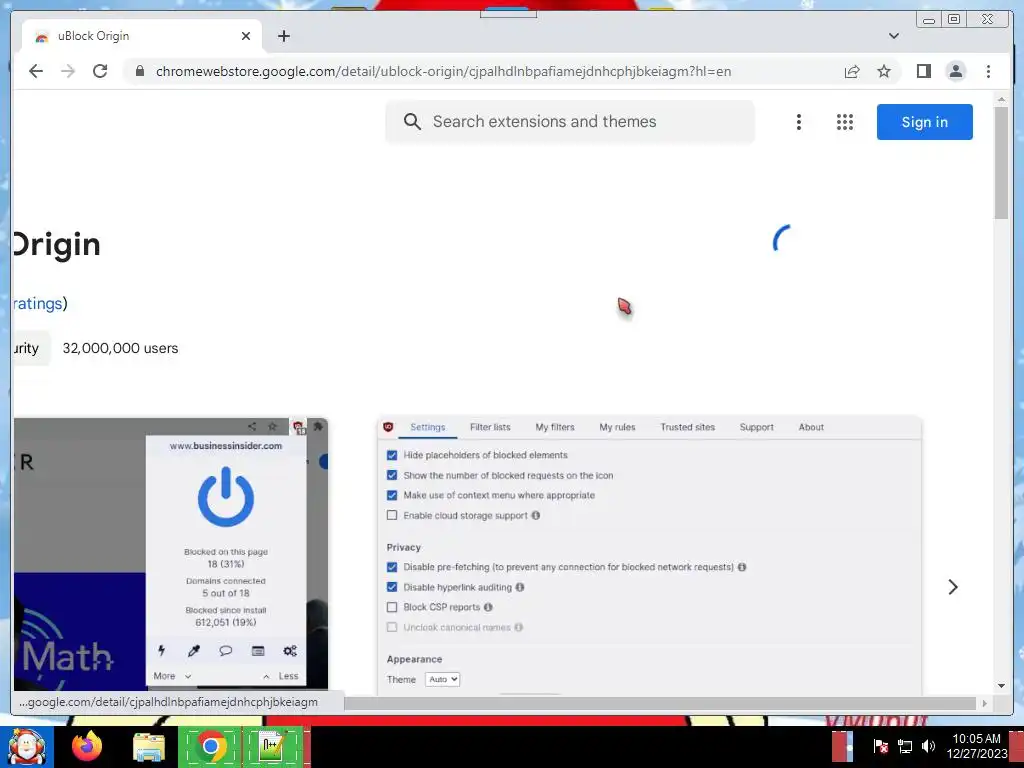Image resolution: width=1024 pixels, height=768 pixels.
Task: Click the Uncloak canonical names checkbox
Action: tap(392, 627)
